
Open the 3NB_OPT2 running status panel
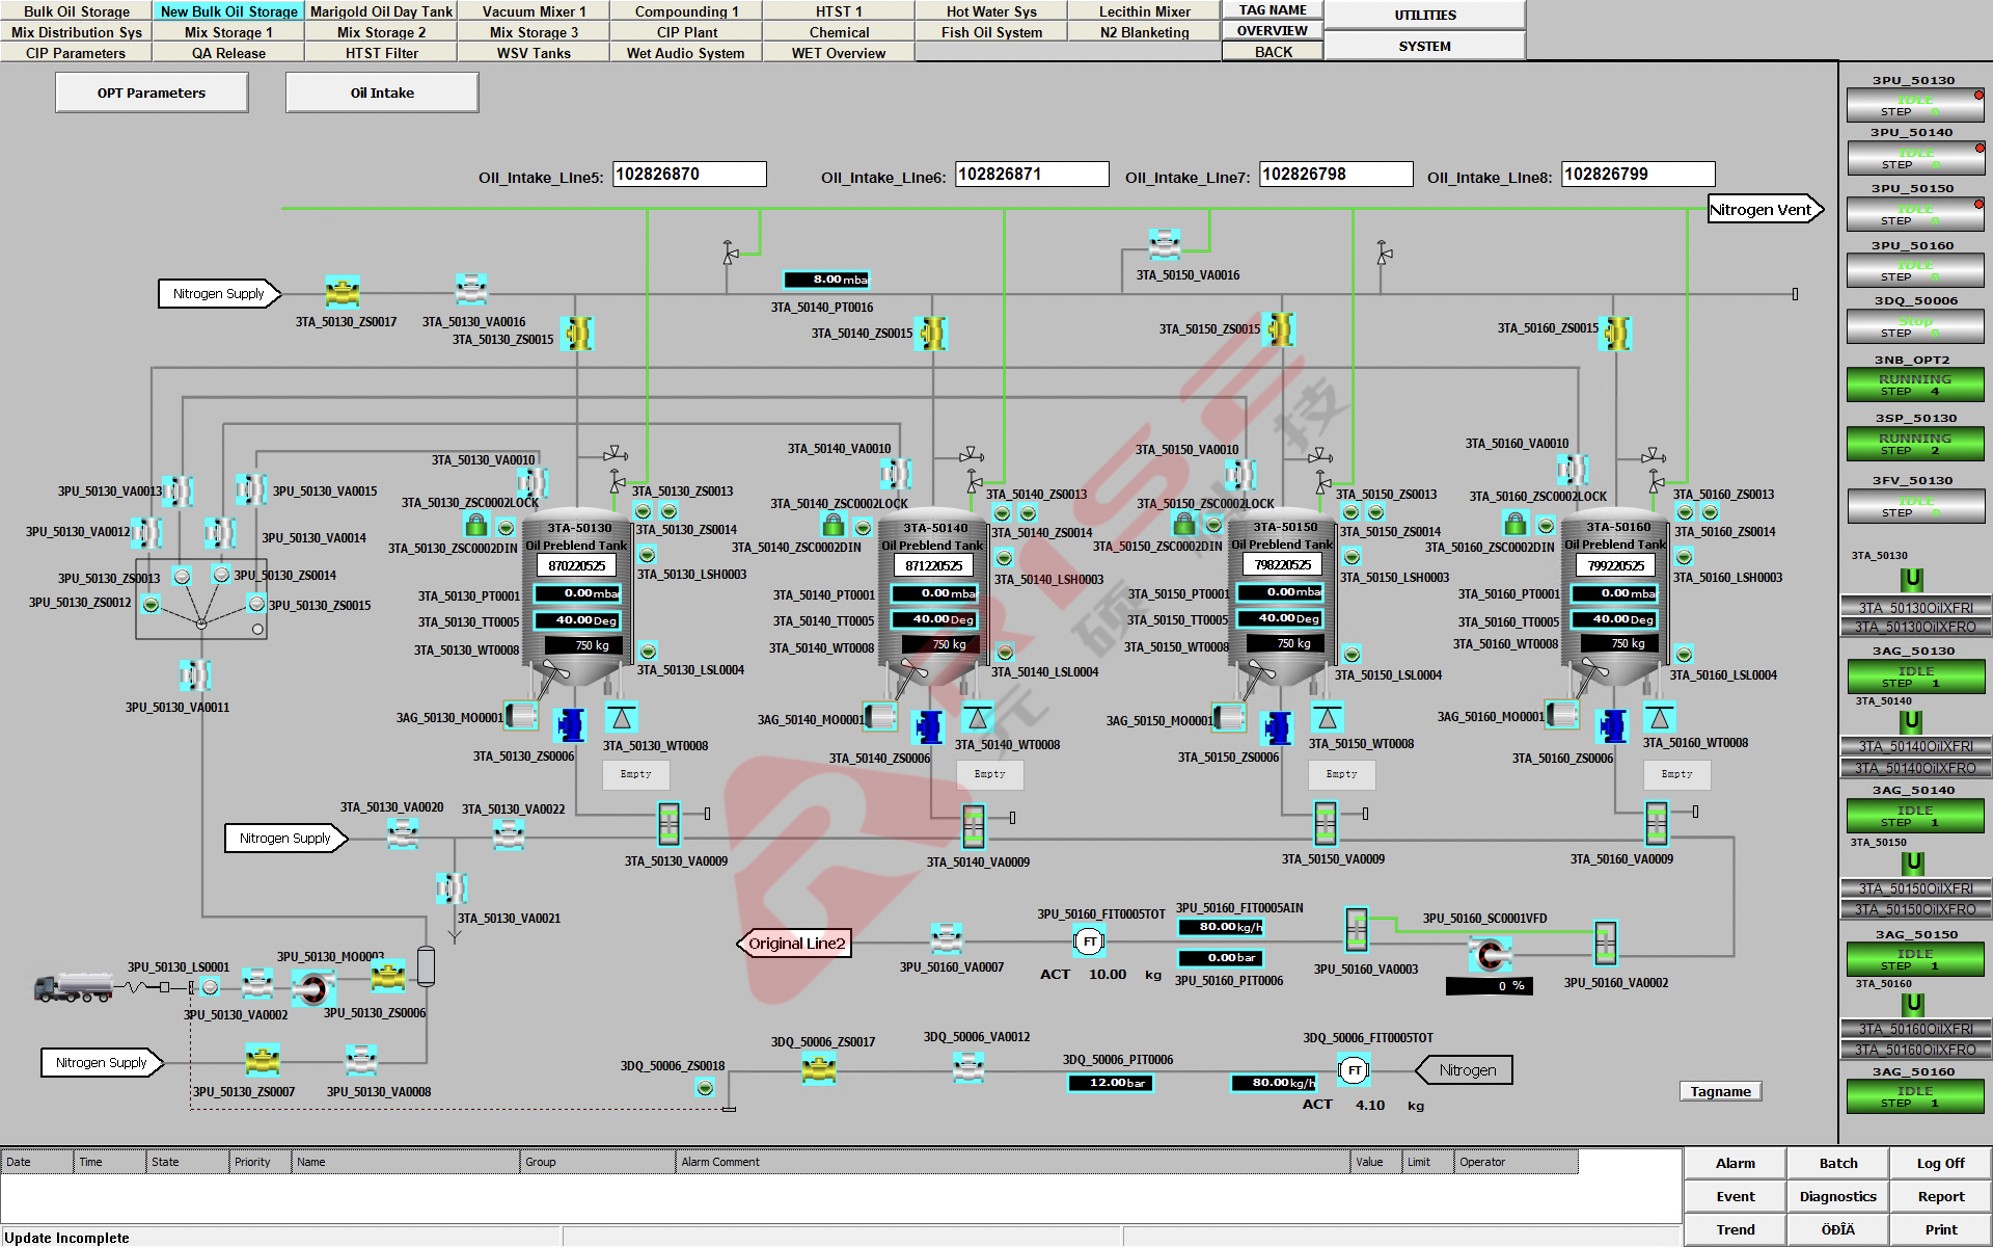(x=1914, y=384)
